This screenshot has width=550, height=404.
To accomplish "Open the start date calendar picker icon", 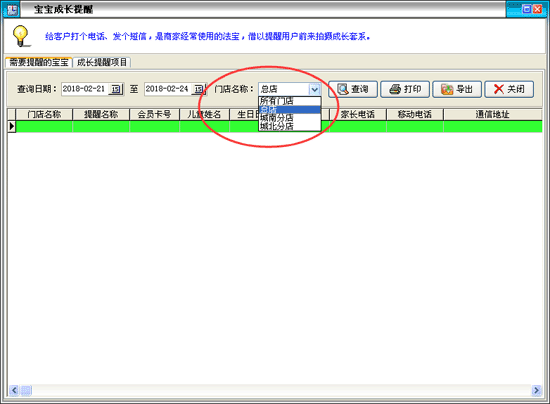I will [x=116, y=89].
